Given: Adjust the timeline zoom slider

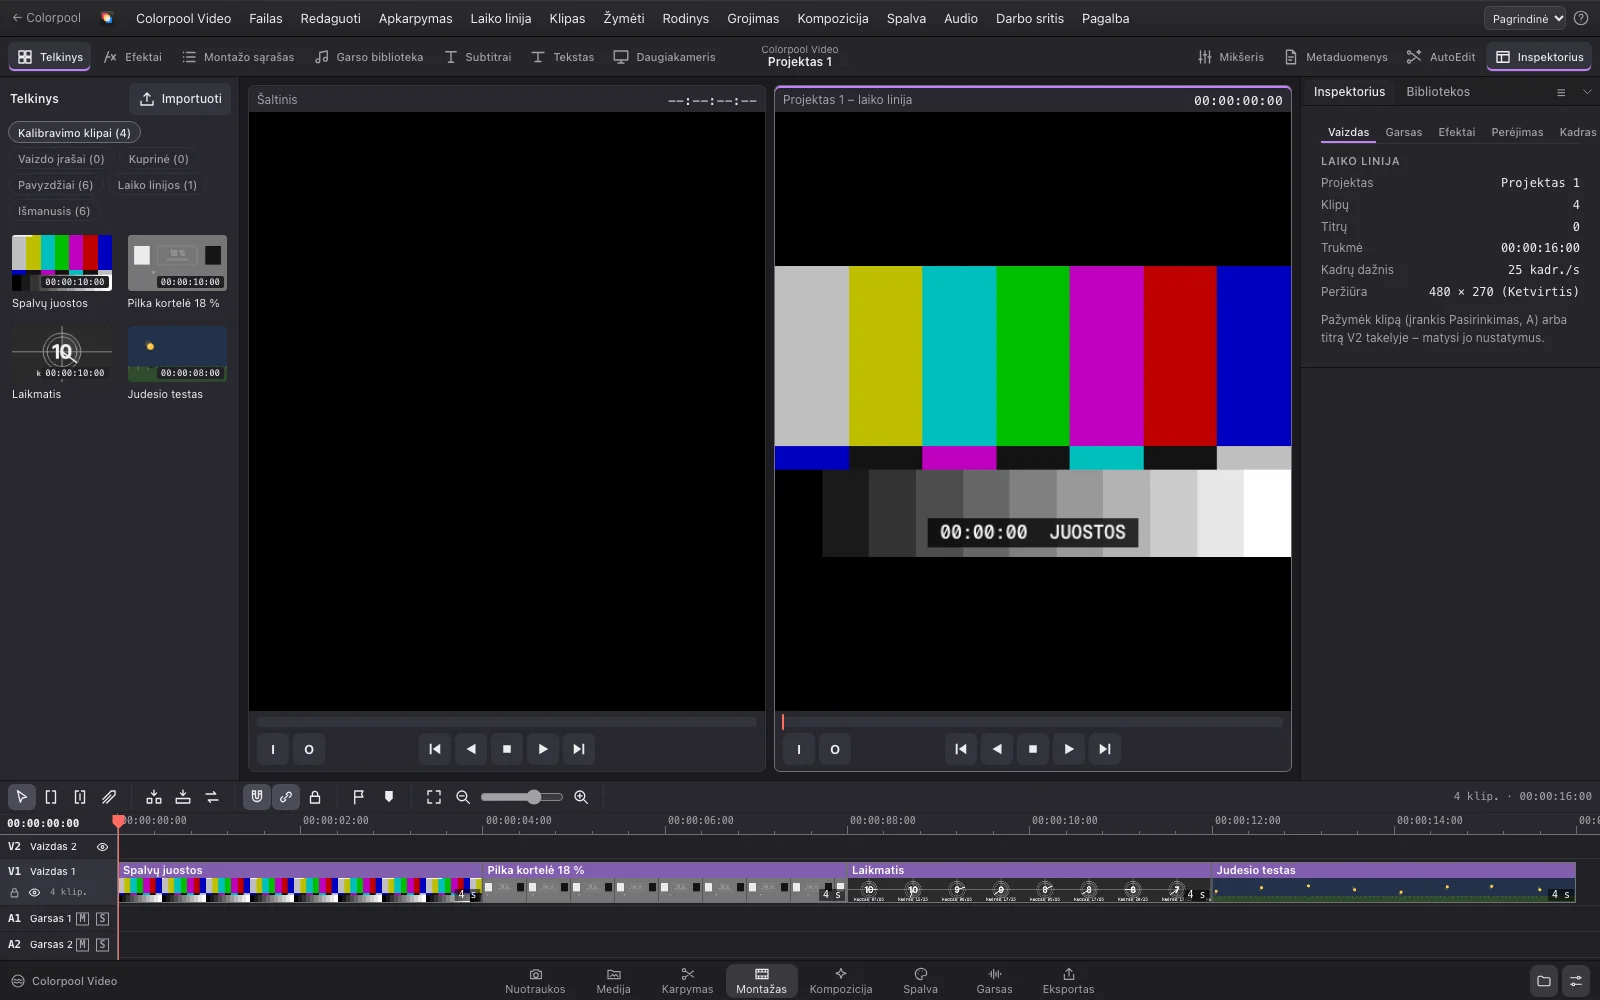Looking at the screenshot, I should pyautogui.click(x=521, y=797).
